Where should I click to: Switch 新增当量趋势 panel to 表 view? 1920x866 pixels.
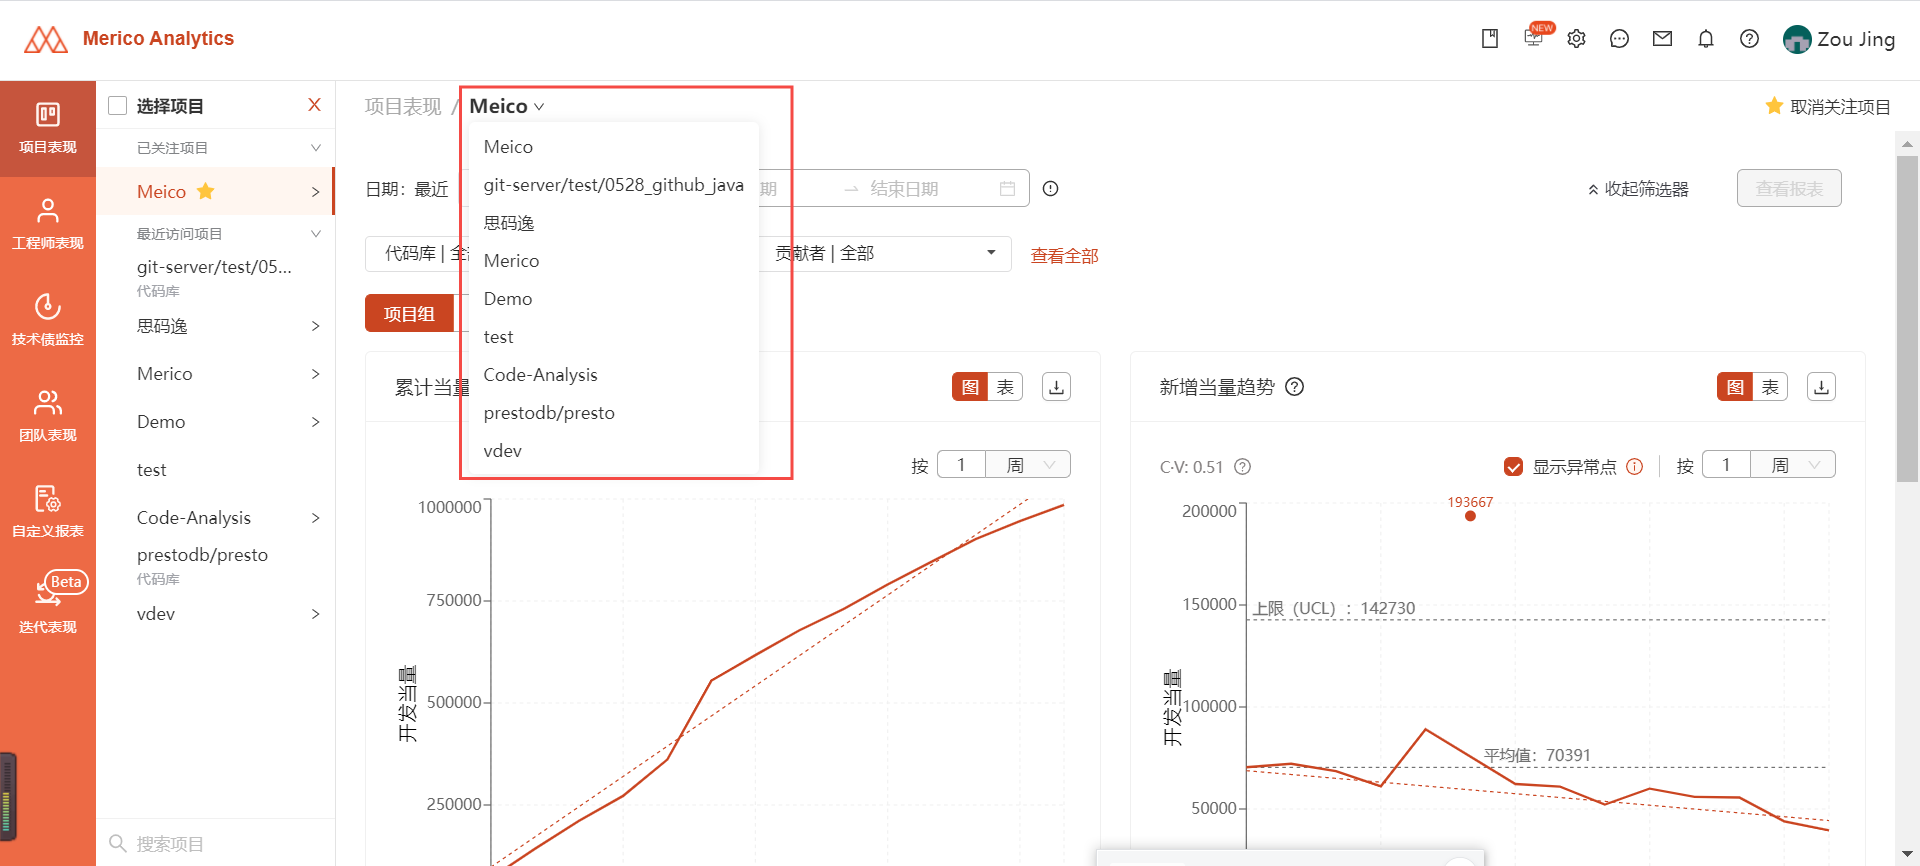(x=1770, y=387)
